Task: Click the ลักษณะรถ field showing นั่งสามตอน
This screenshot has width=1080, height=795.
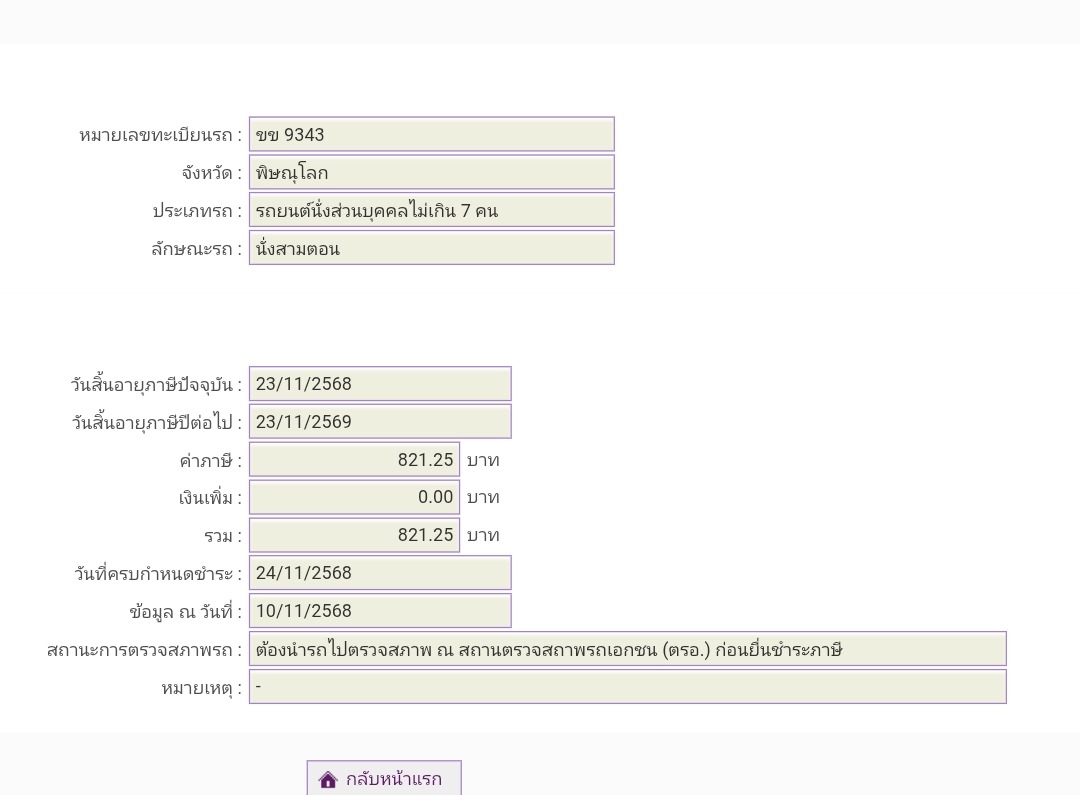Action: (x=431, y=248)
